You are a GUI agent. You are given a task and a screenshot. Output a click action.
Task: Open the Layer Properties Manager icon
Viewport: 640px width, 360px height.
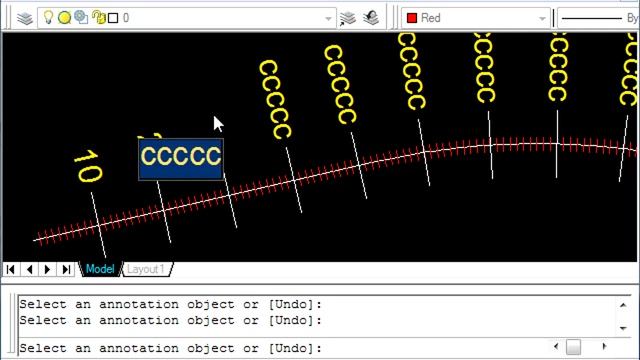coord(24,18)
